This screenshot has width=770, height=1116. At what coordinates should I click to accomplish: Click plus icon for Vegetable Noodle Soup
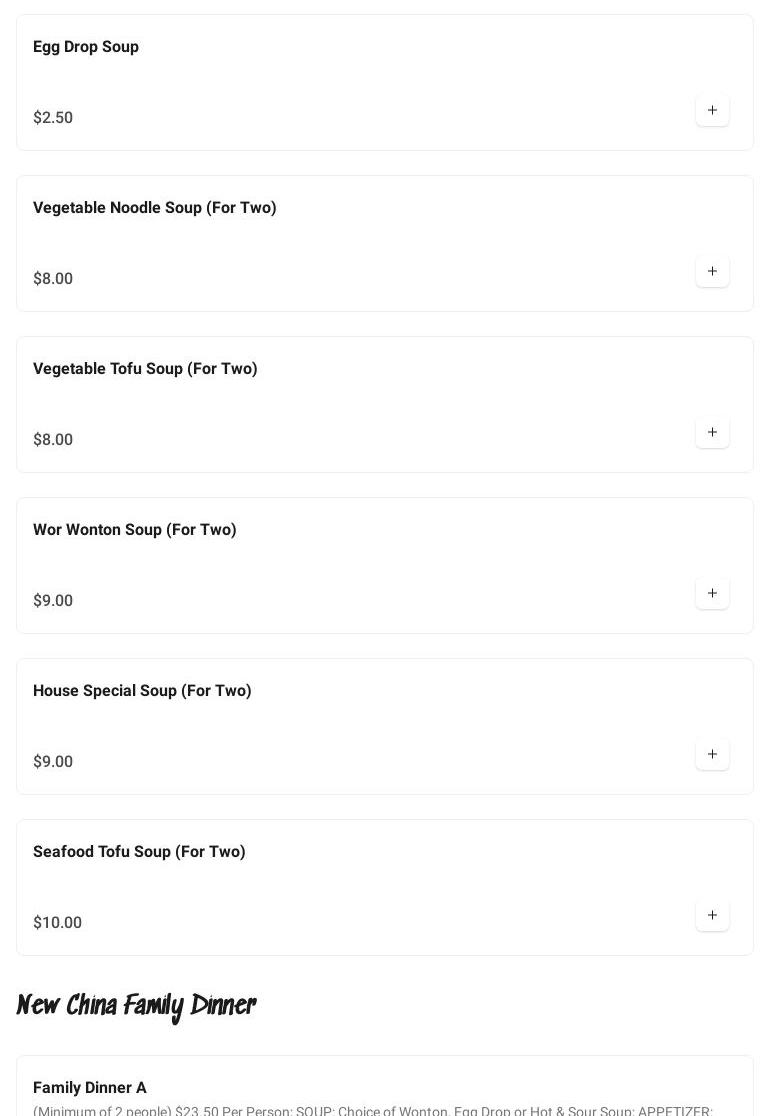(712, 271)
